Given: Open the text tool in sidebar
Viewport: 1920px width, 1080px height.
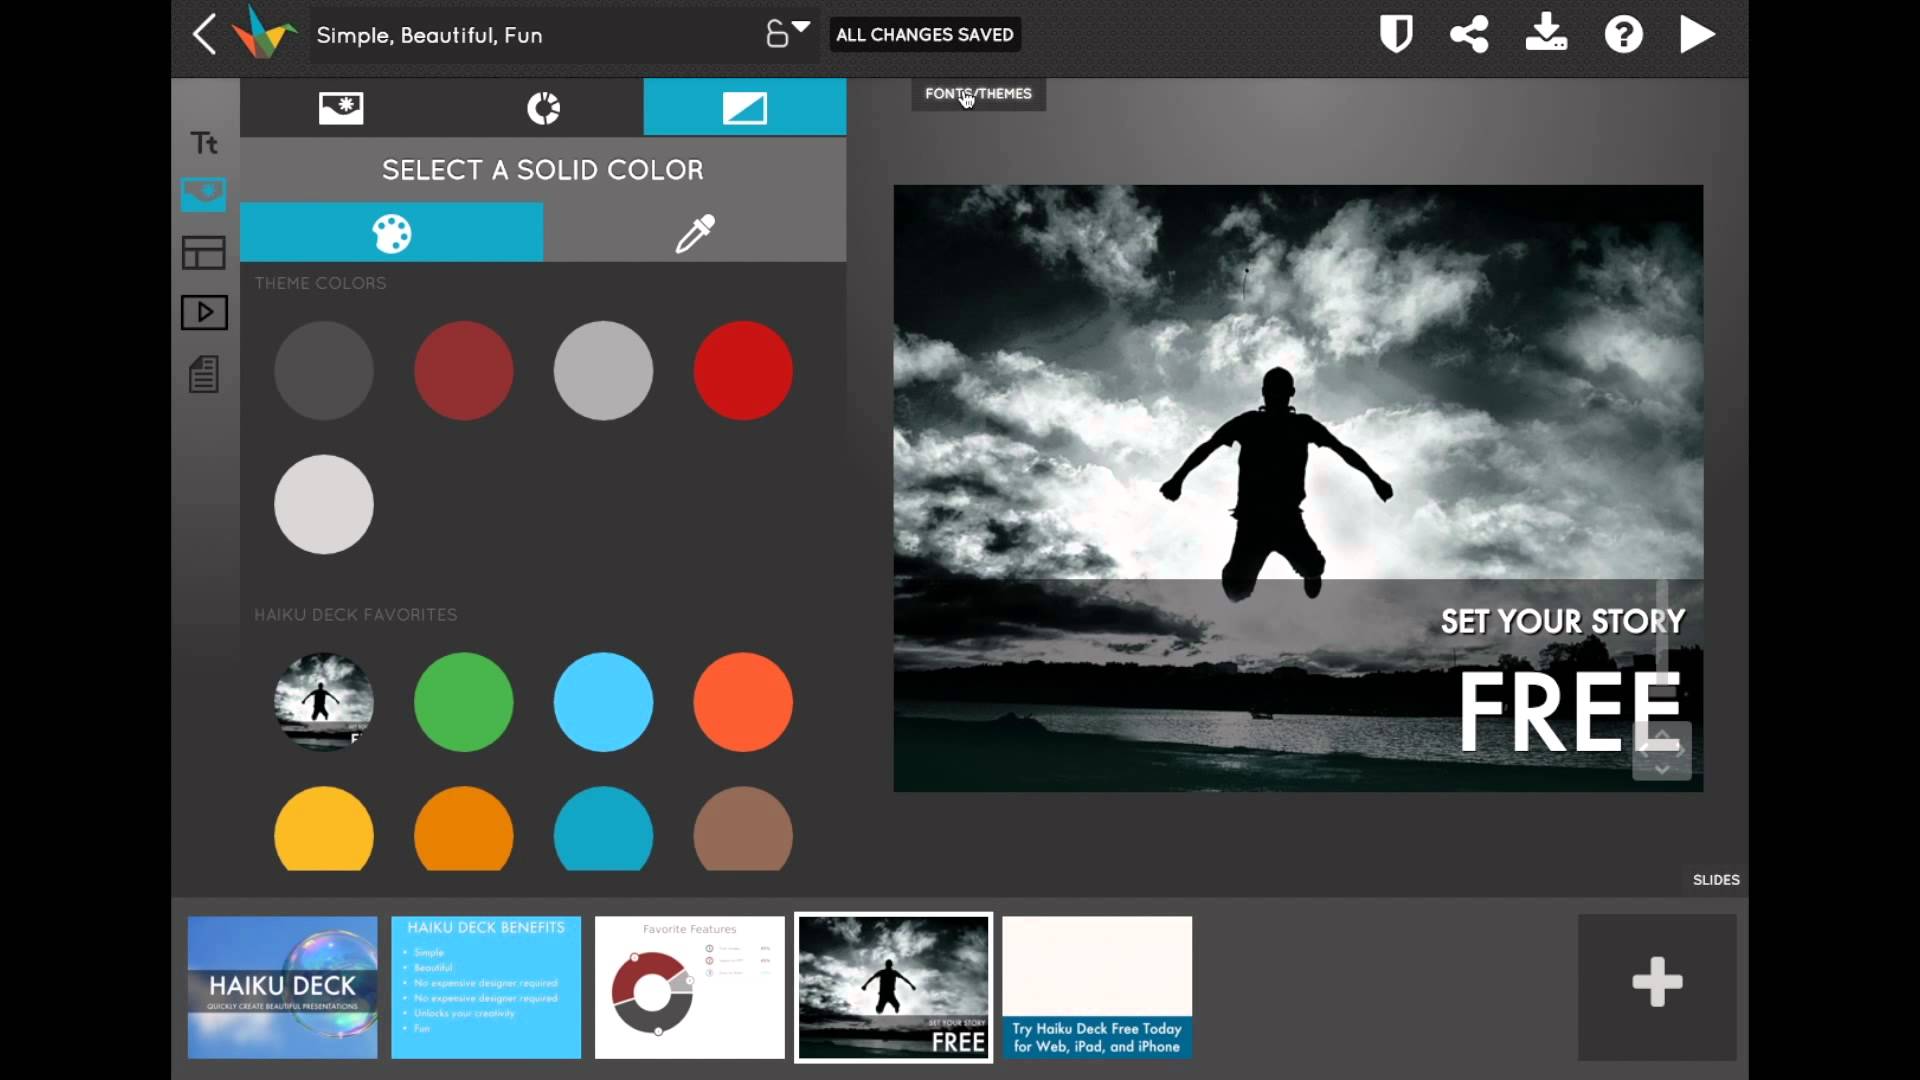Looking at the screenshot, I should pos(204,143).
